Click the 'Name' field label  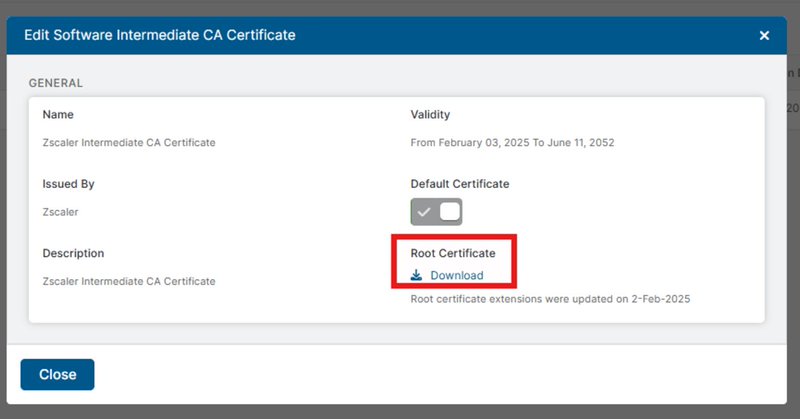pyautogui.click(x=58, y=114)
